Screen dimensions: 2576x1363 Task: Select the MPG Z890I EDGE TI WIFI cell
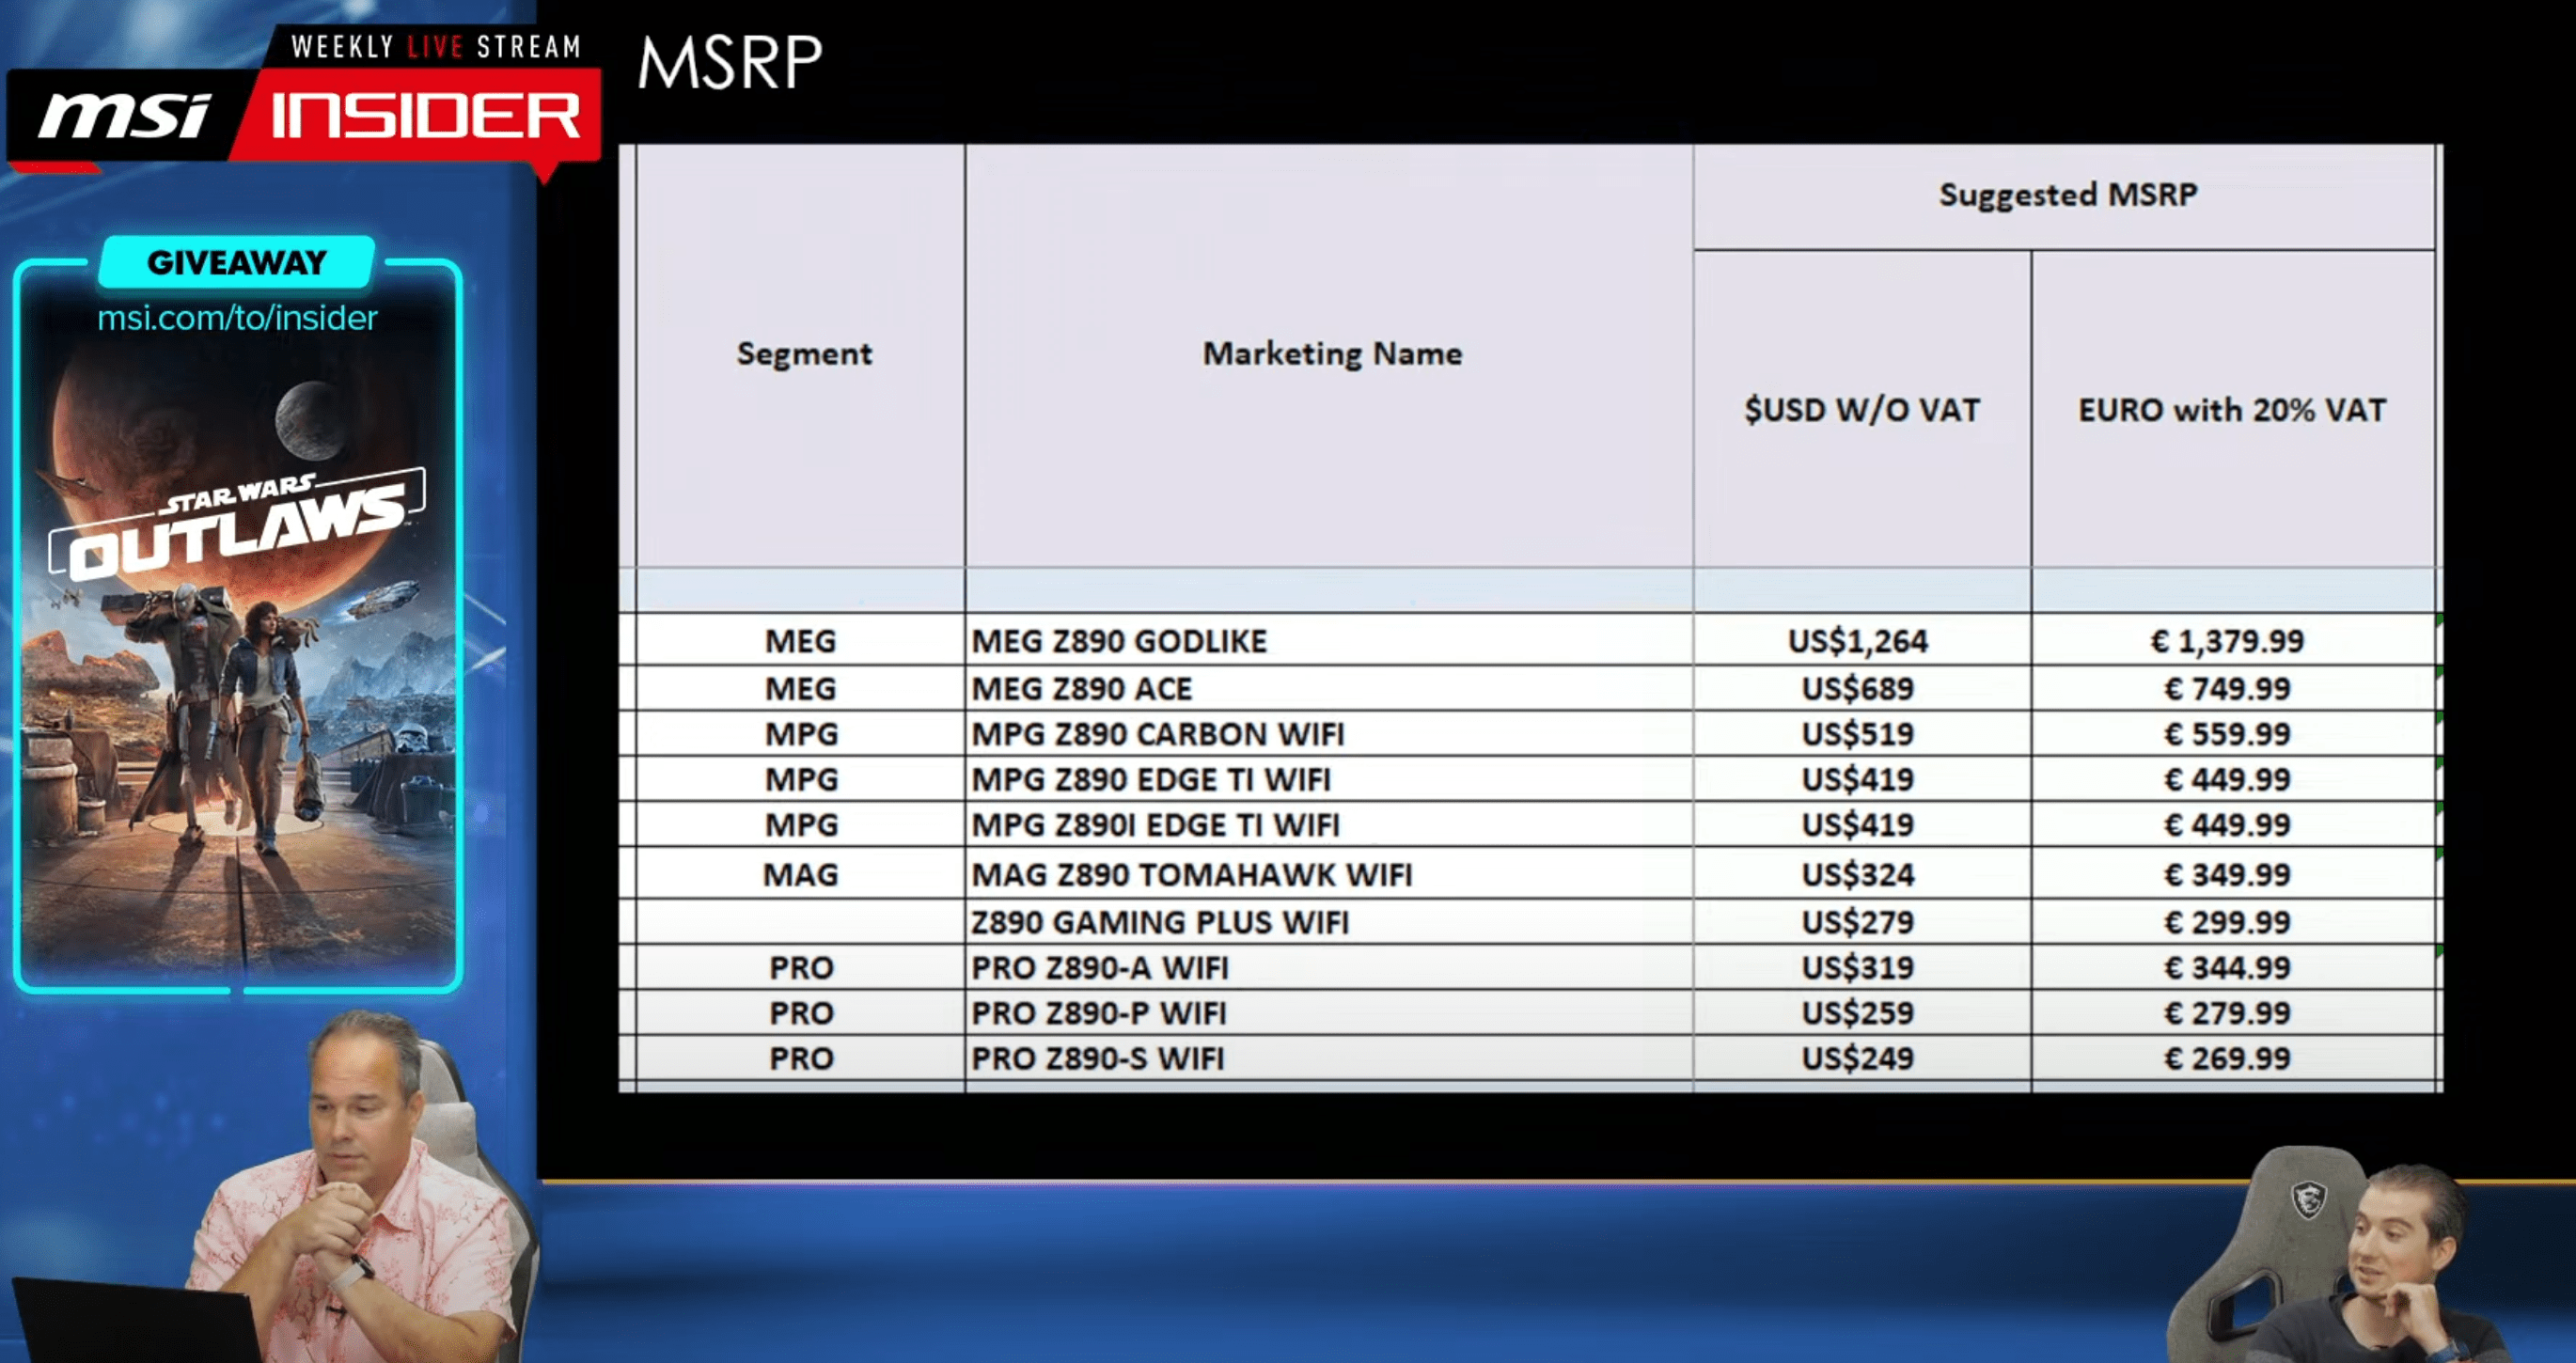click(x=1329, y=825)
